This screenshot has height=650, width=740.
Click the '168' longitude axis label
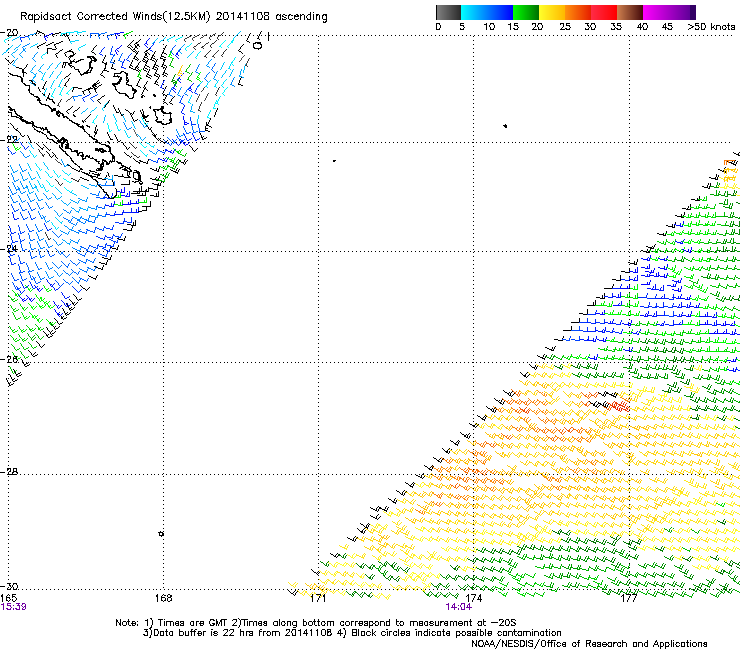(163, 598)
